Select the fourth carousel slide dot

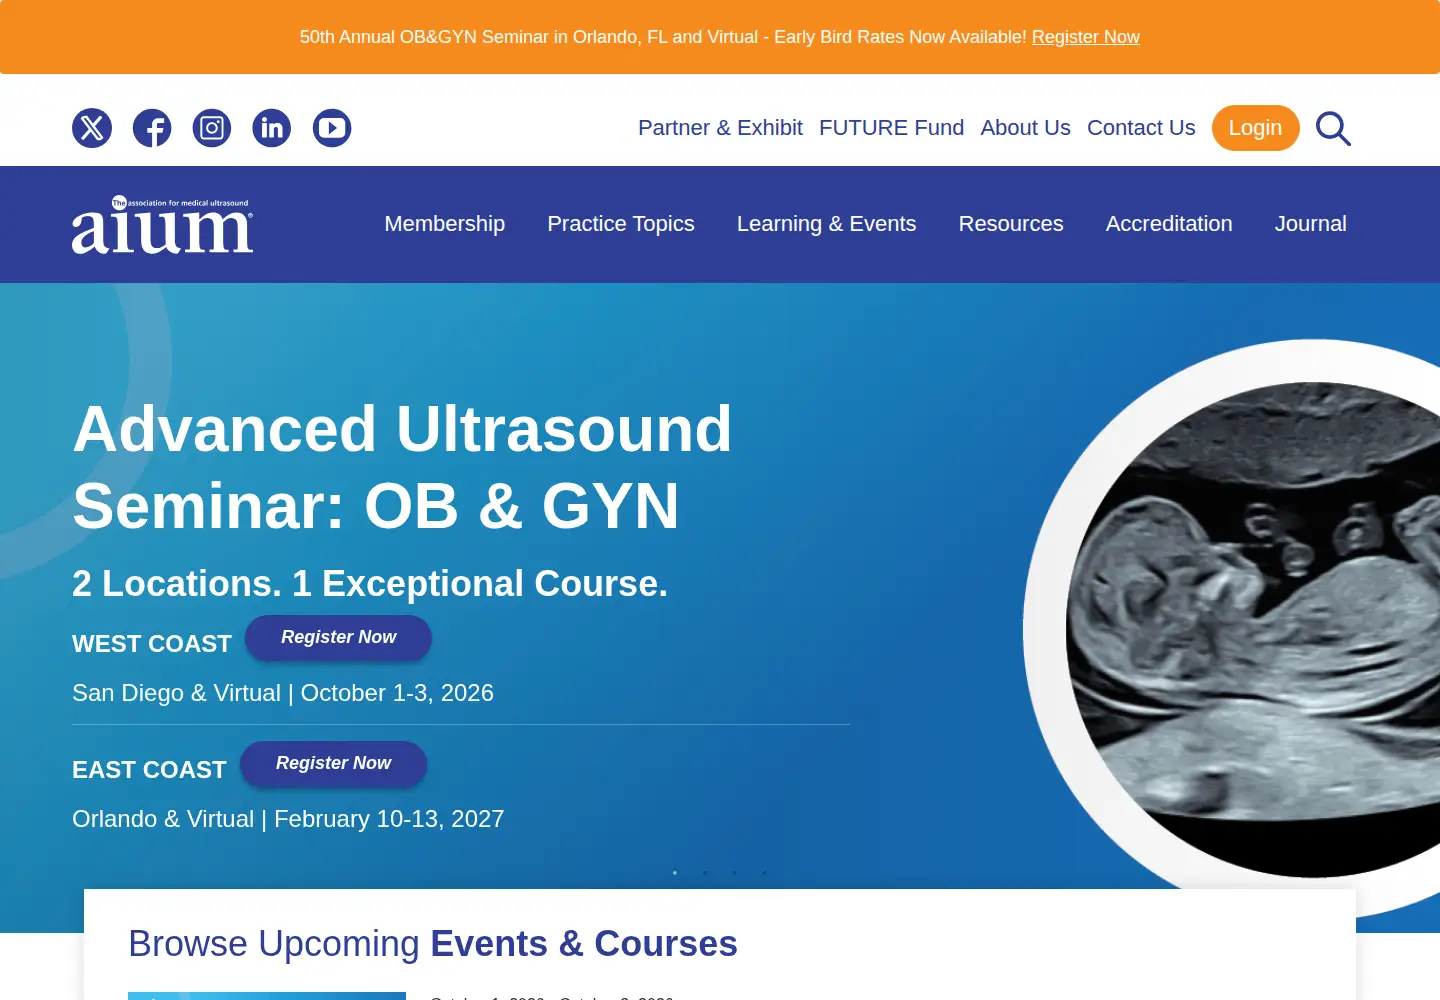[x=765, y=873]
